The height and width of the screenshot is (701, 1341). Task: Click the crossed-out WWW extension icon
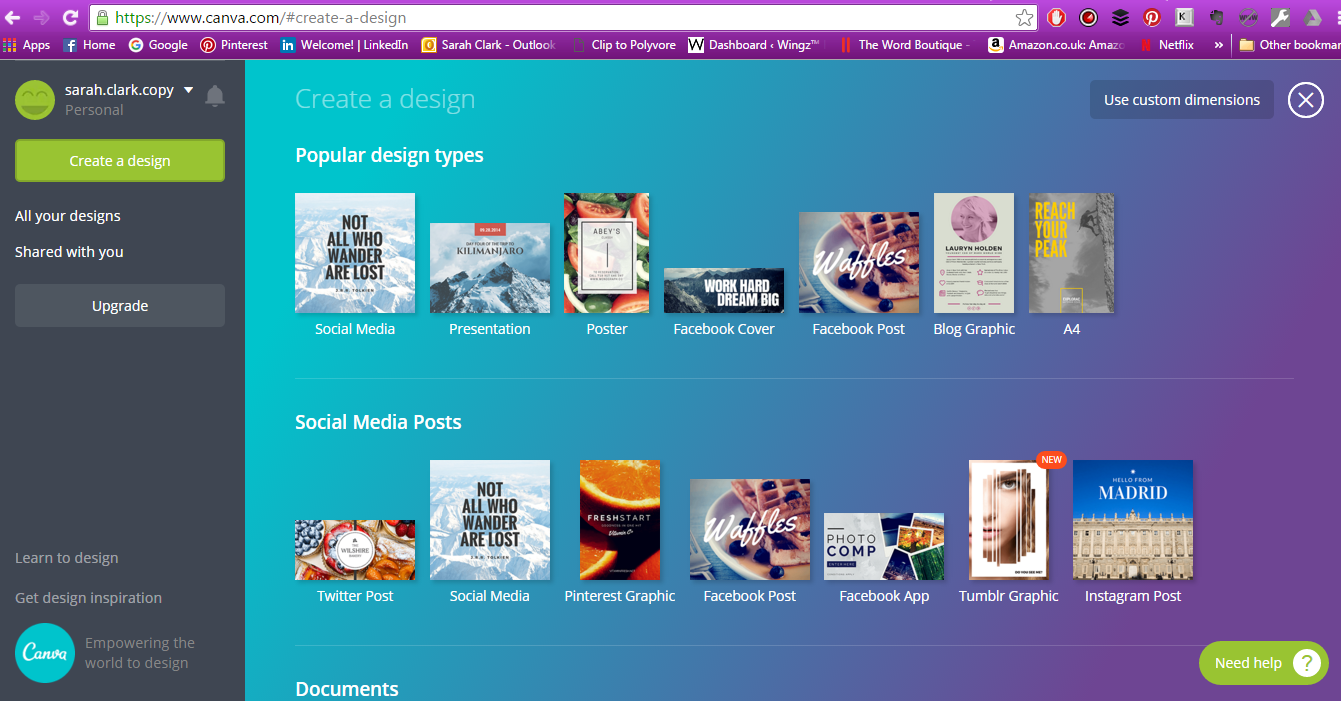(1248, 17)
